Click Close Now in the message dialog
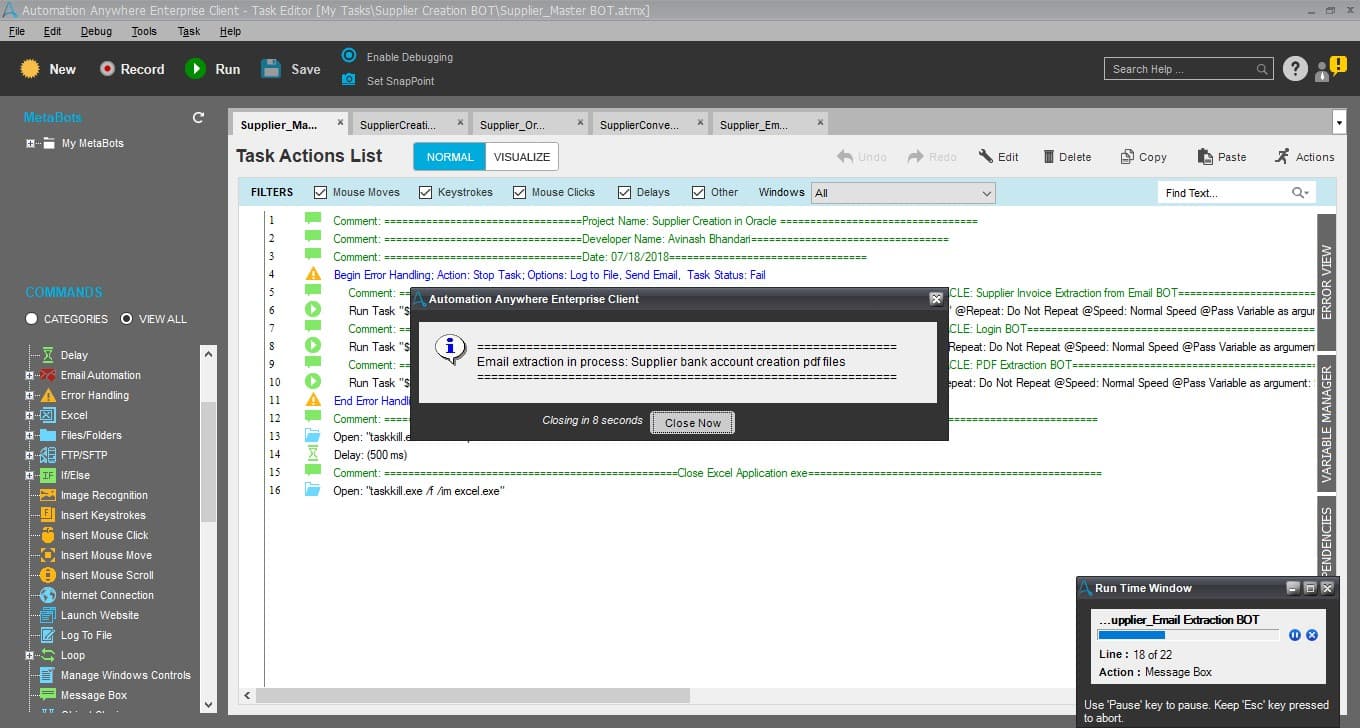This screenshot has width=1360, height=728. pyautogui.click(x=693, y=423)
